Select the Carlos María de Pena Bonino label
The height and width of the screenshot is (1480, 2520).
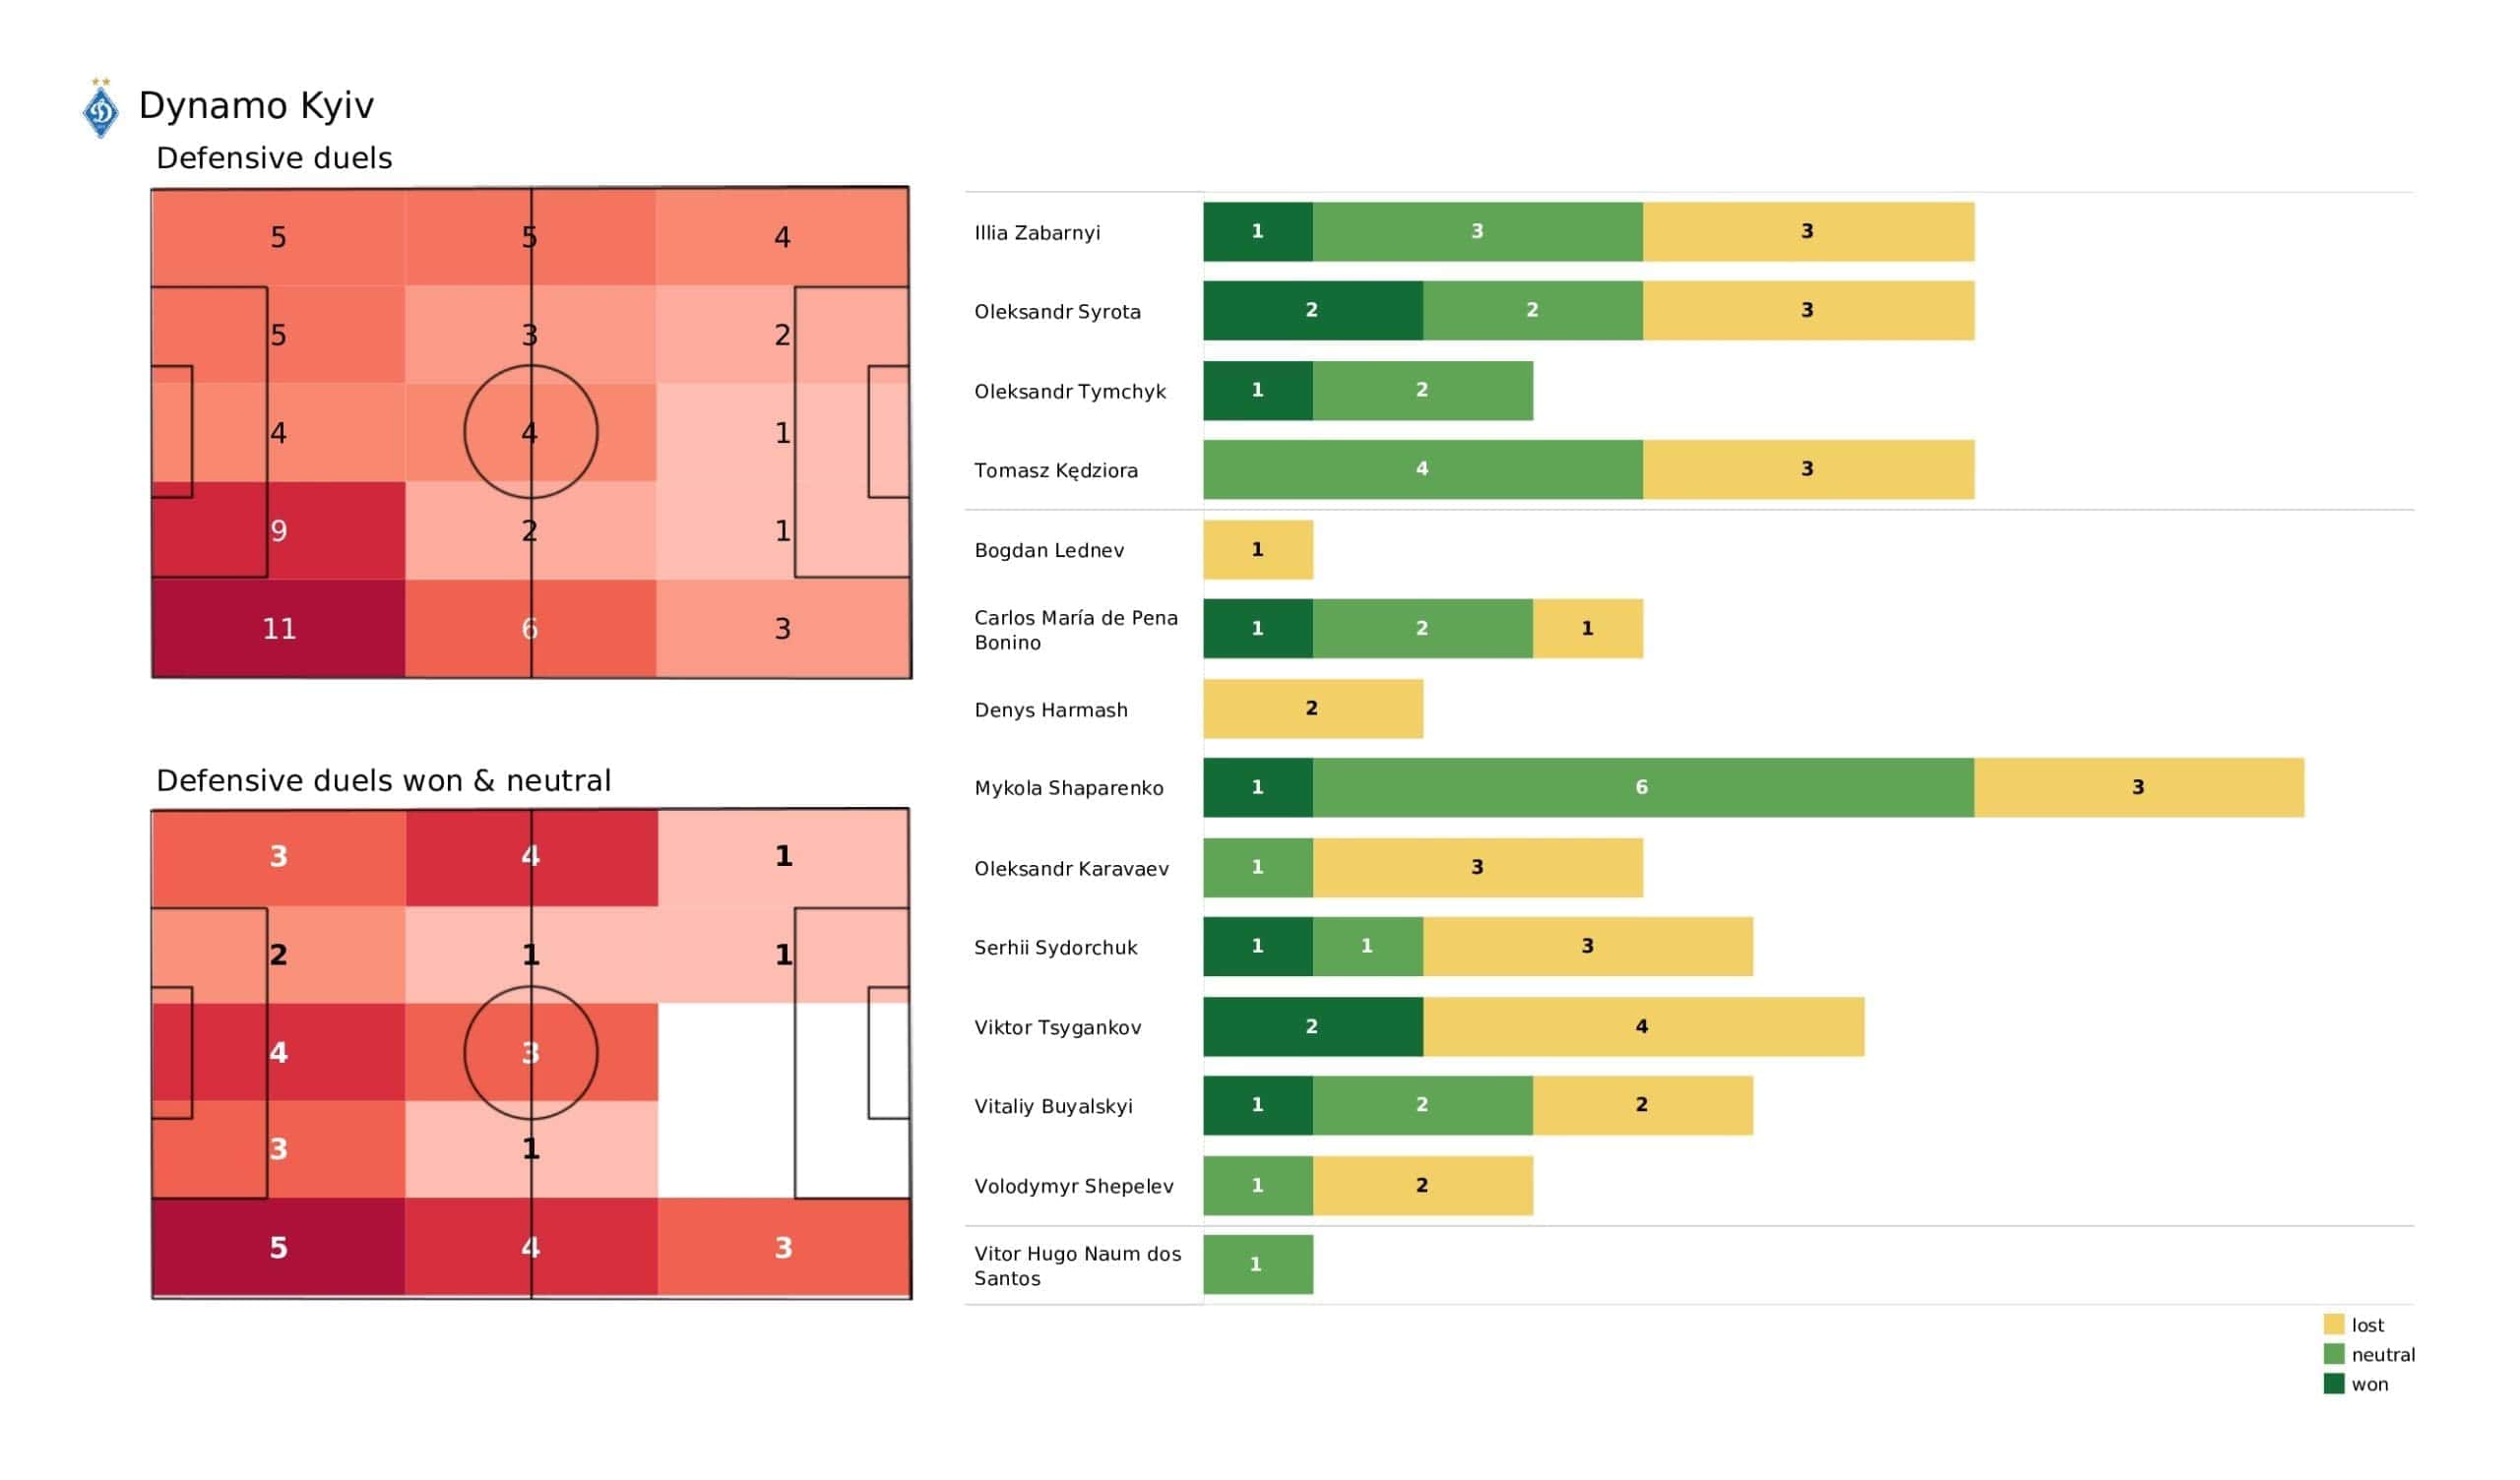coord(1075,630)
